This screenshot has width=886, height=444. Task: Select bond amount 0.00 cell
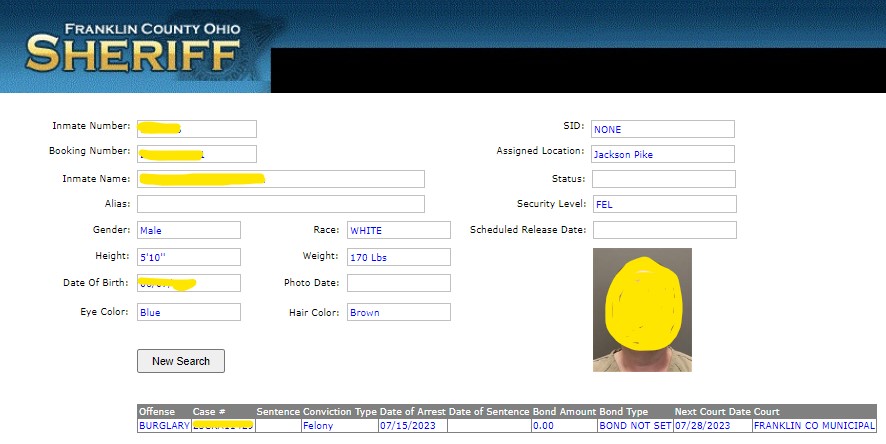click(564, 425)
